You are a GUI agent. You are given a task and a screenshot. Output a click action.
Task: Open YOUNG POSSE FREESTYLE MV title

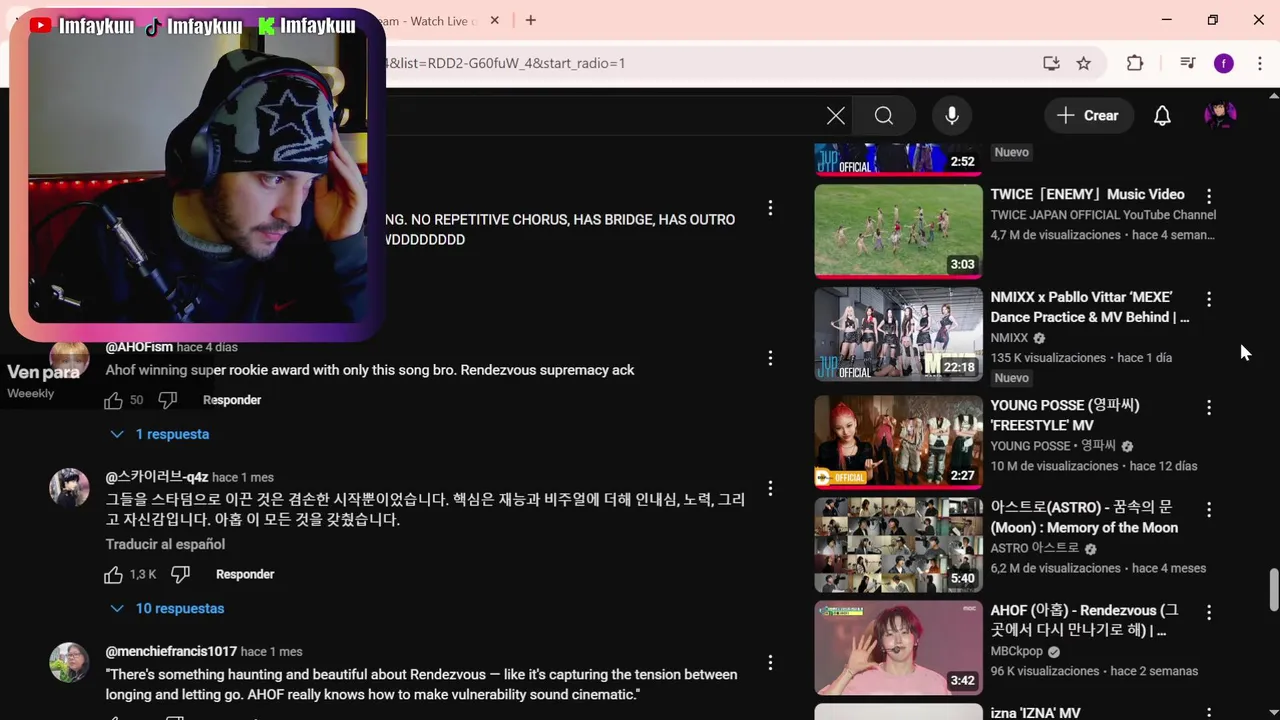(1065, 415)
